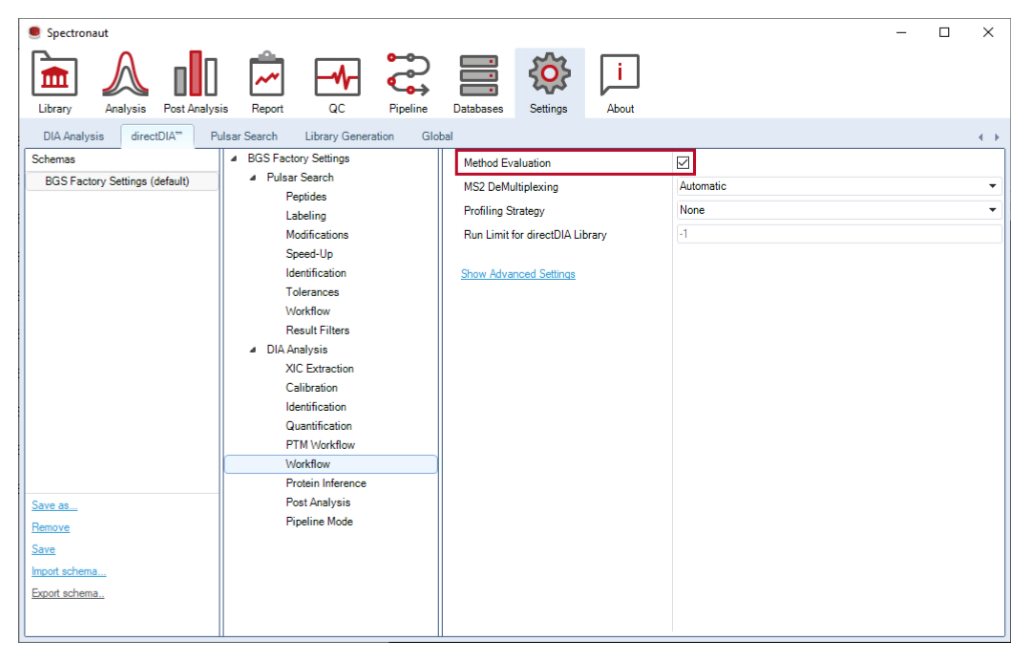Click the Spectronaut app logo in title bar

(x=35, y=32)
